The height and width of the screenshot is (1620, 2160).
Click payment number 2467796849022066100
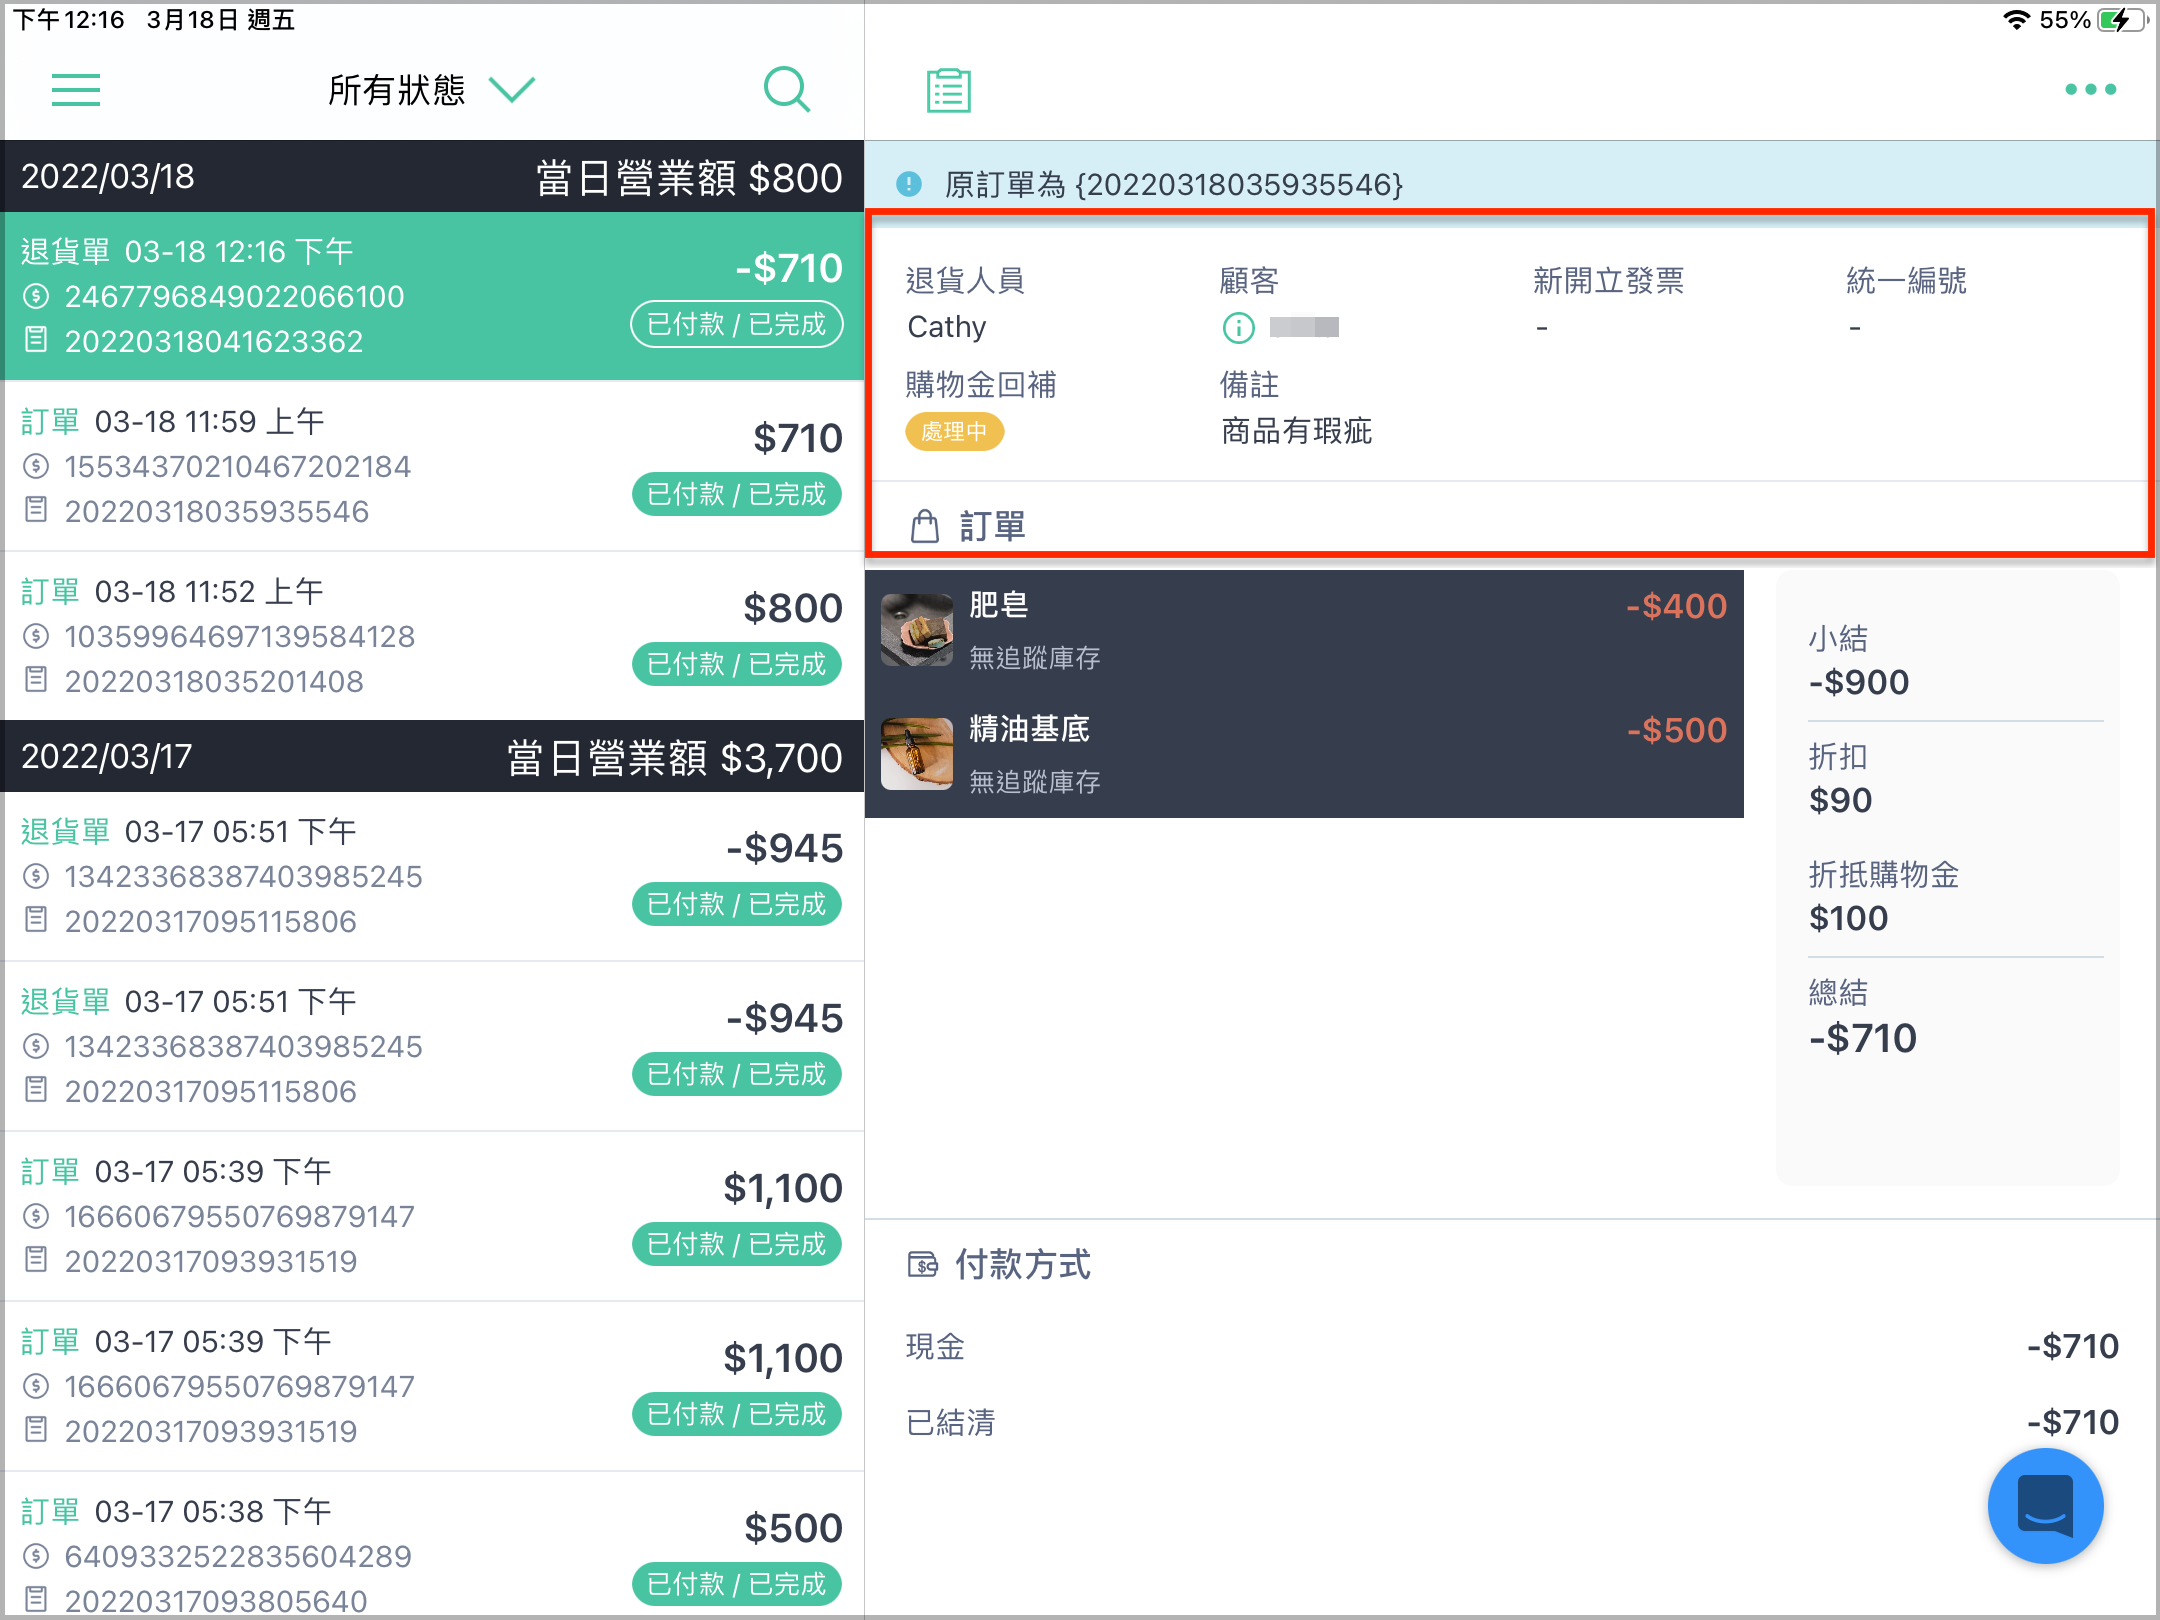coord(234,296)
